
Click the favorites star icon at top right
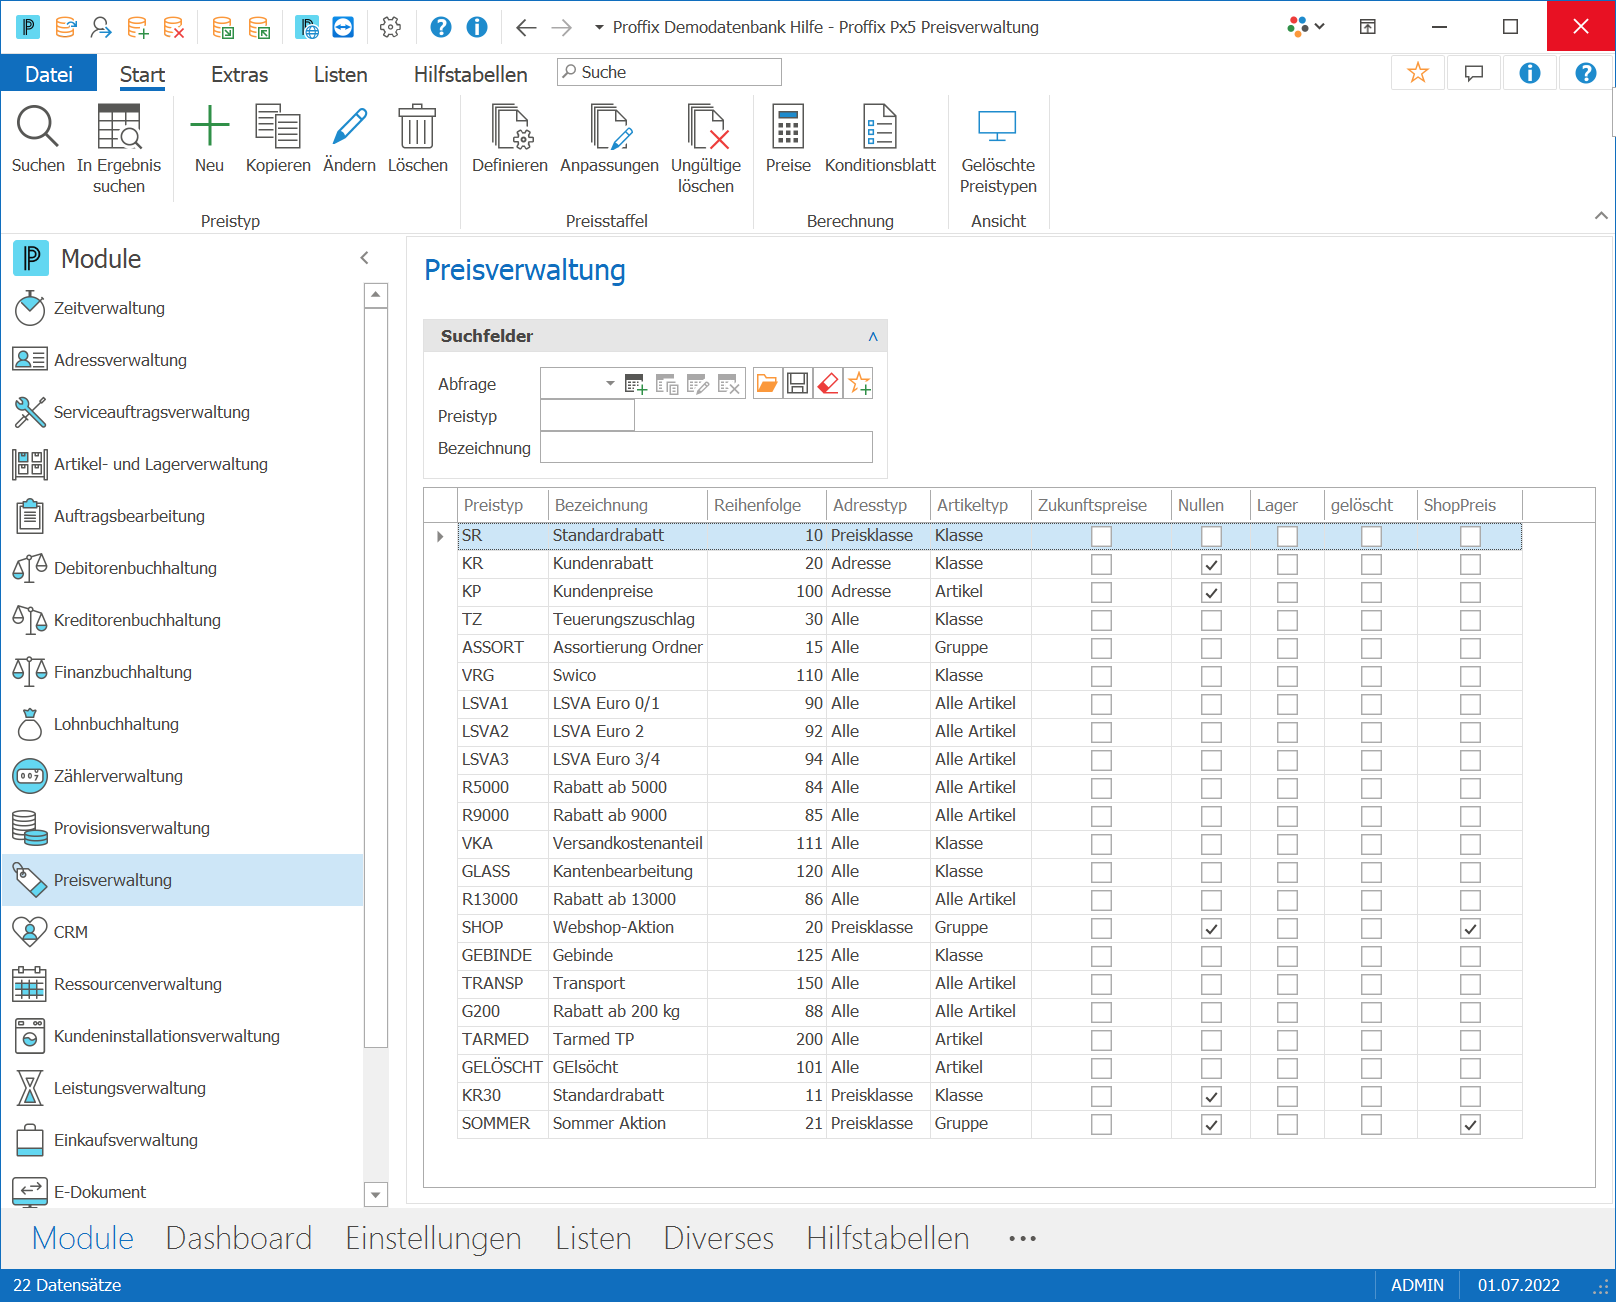(x=1418, y=73)
